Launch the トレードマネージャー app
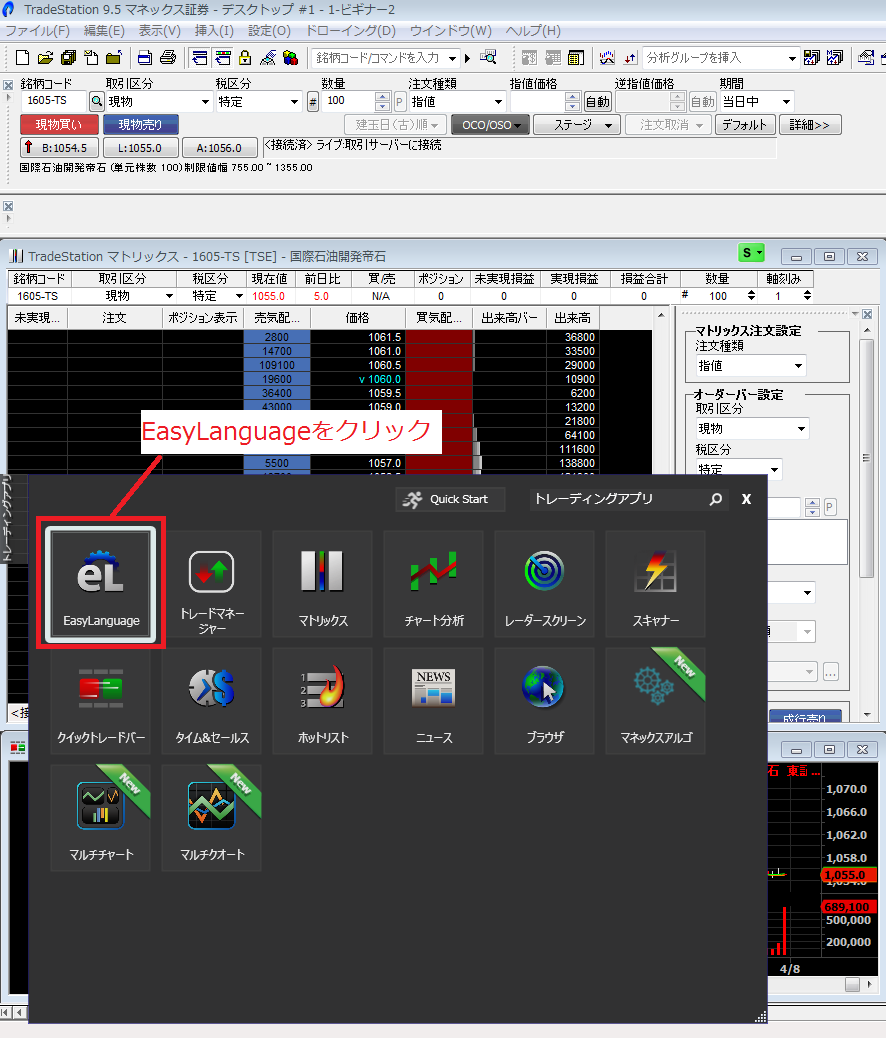The height and width of the screenshot is (1038, 886). tap(212, 584)
